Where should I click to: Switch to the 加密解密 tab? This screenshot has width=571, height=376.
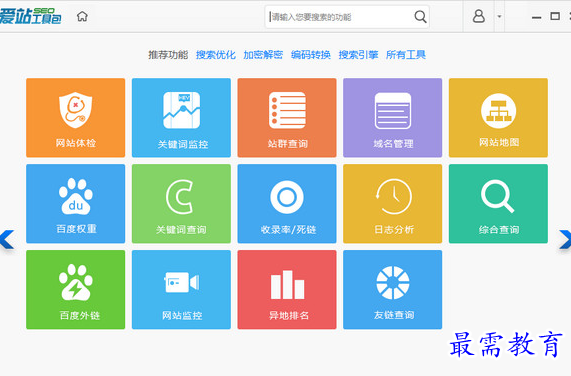click(263, 55)
